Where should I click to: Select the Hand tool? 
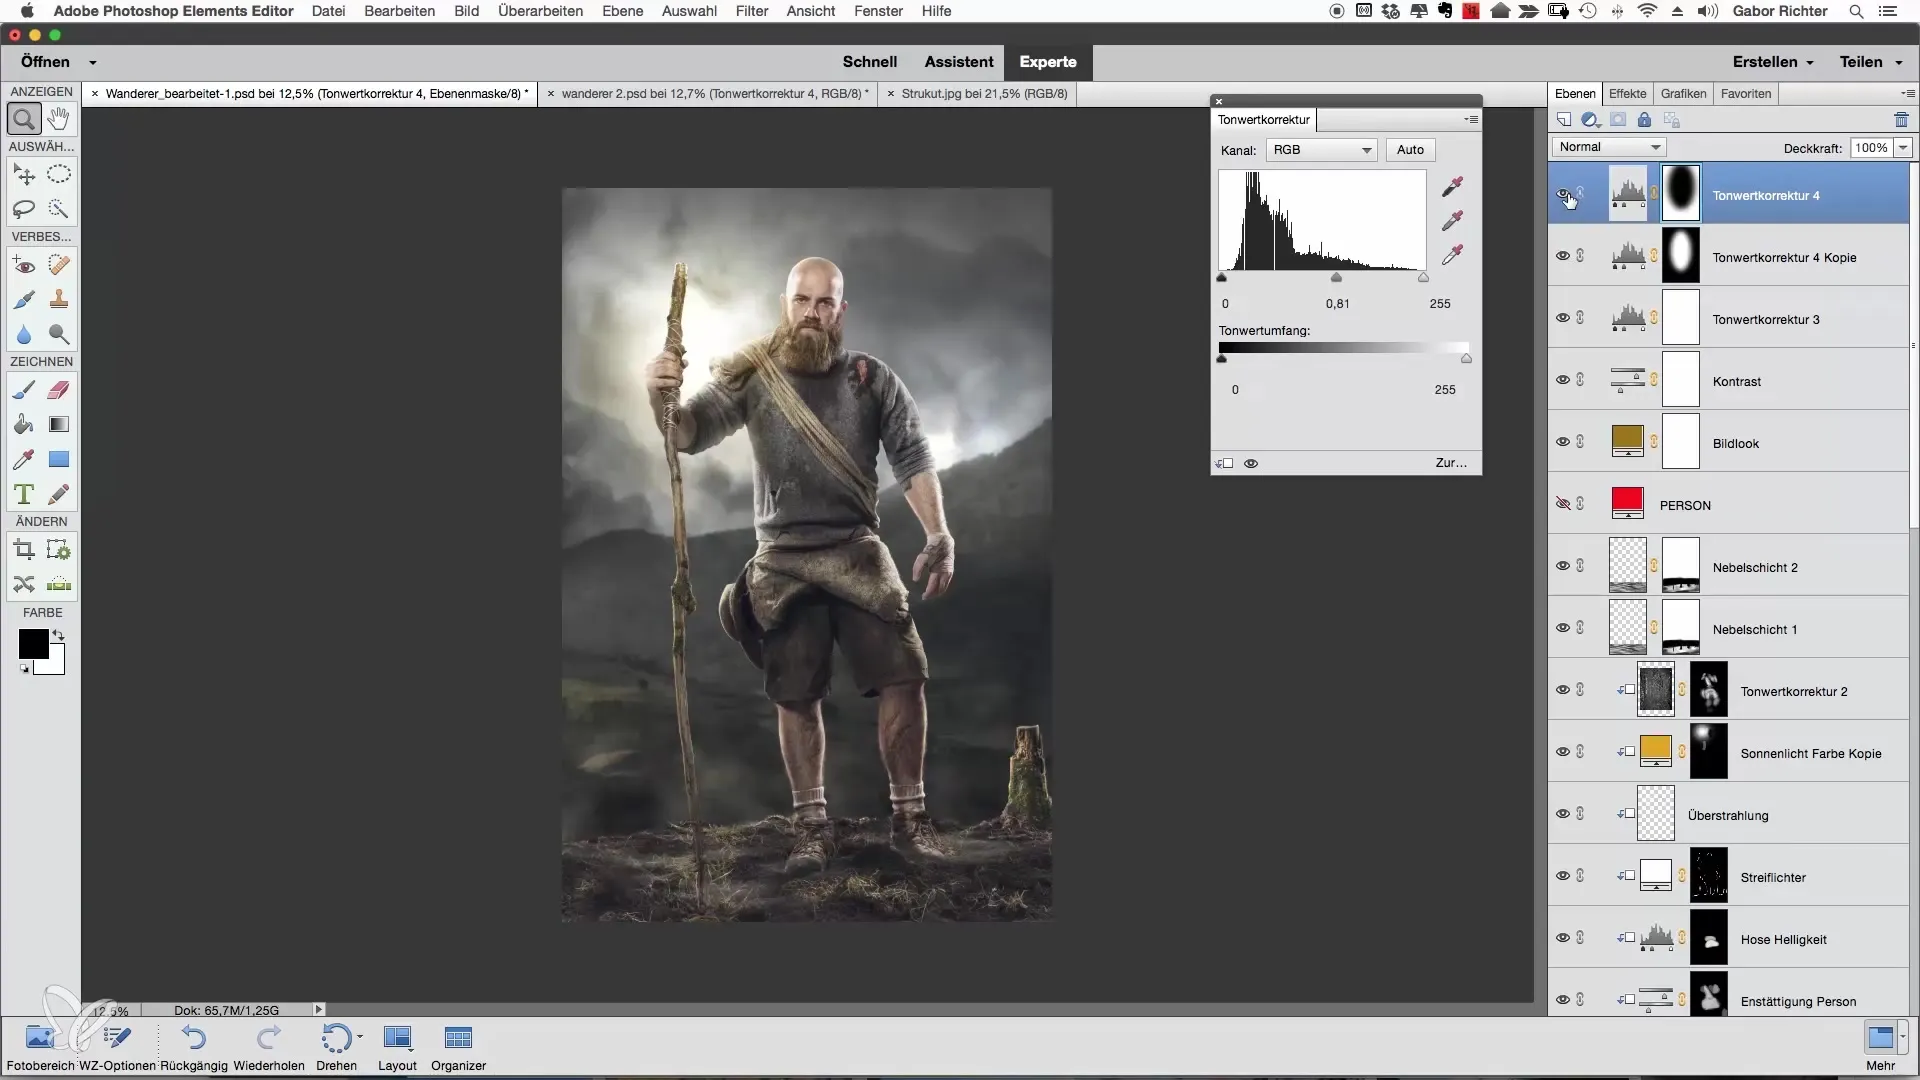pos(59,119)
